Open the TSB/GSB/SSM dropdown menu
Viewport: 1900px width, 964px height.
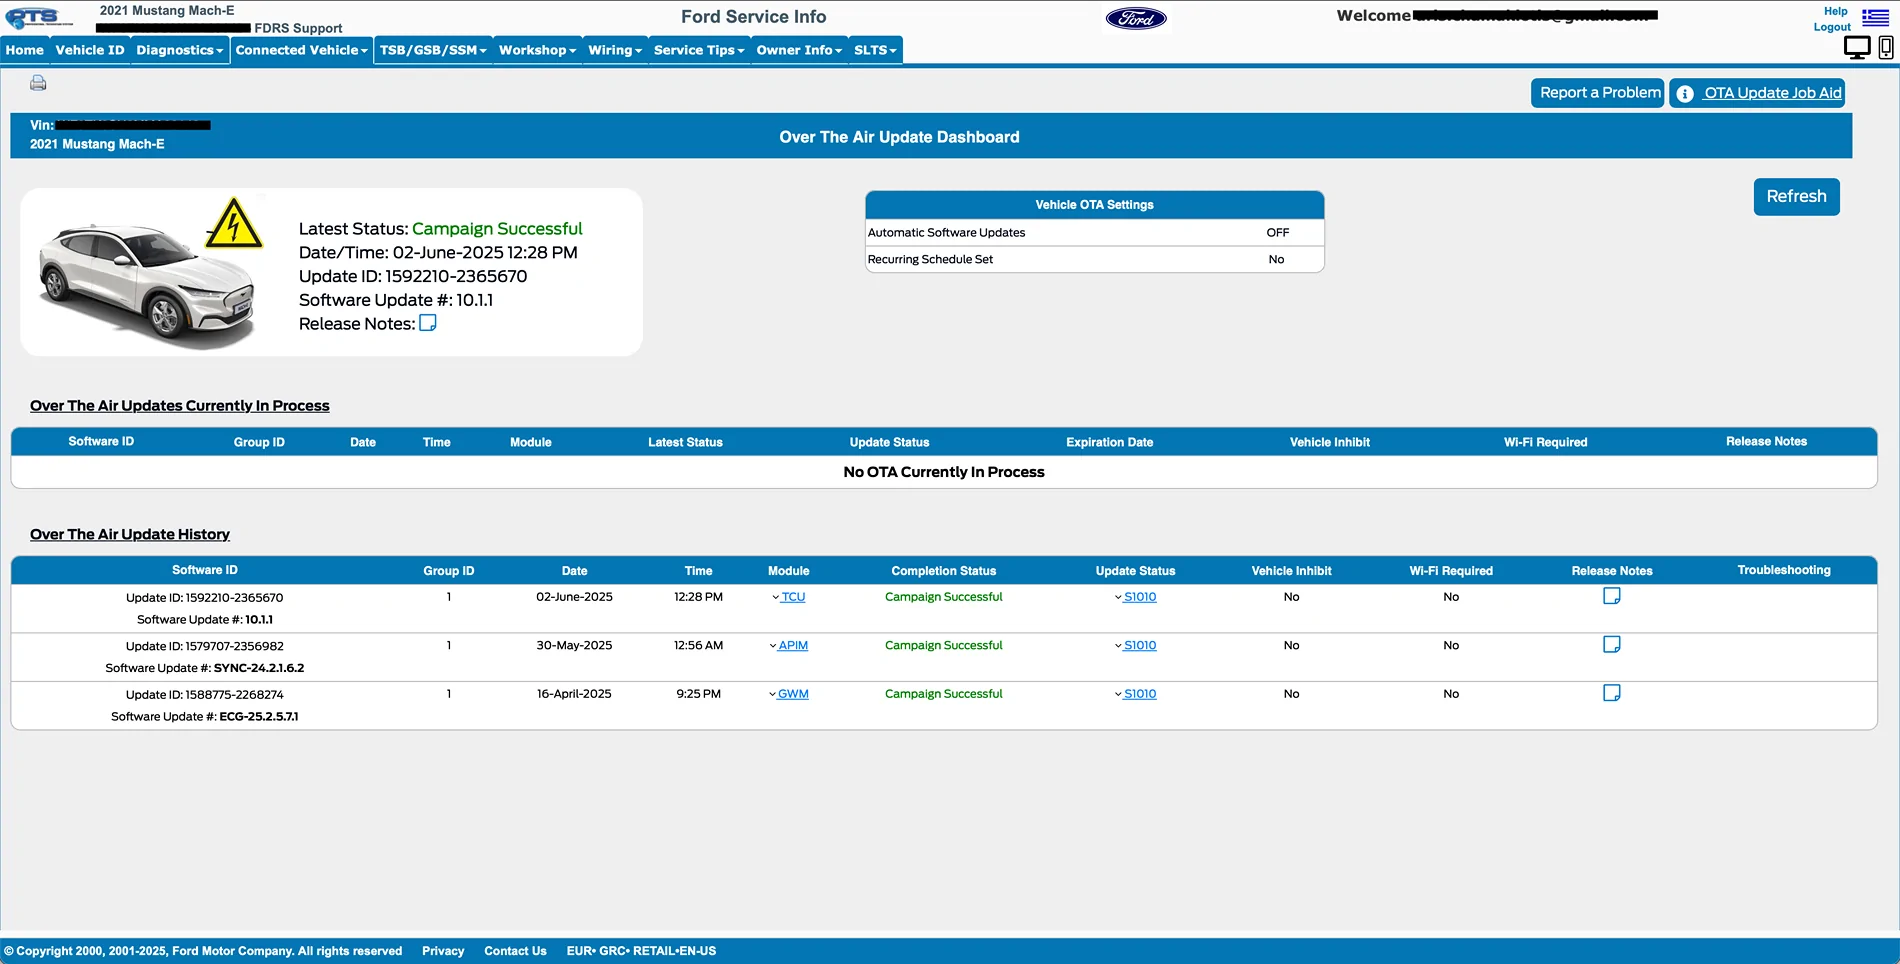(x=433, y=50)
